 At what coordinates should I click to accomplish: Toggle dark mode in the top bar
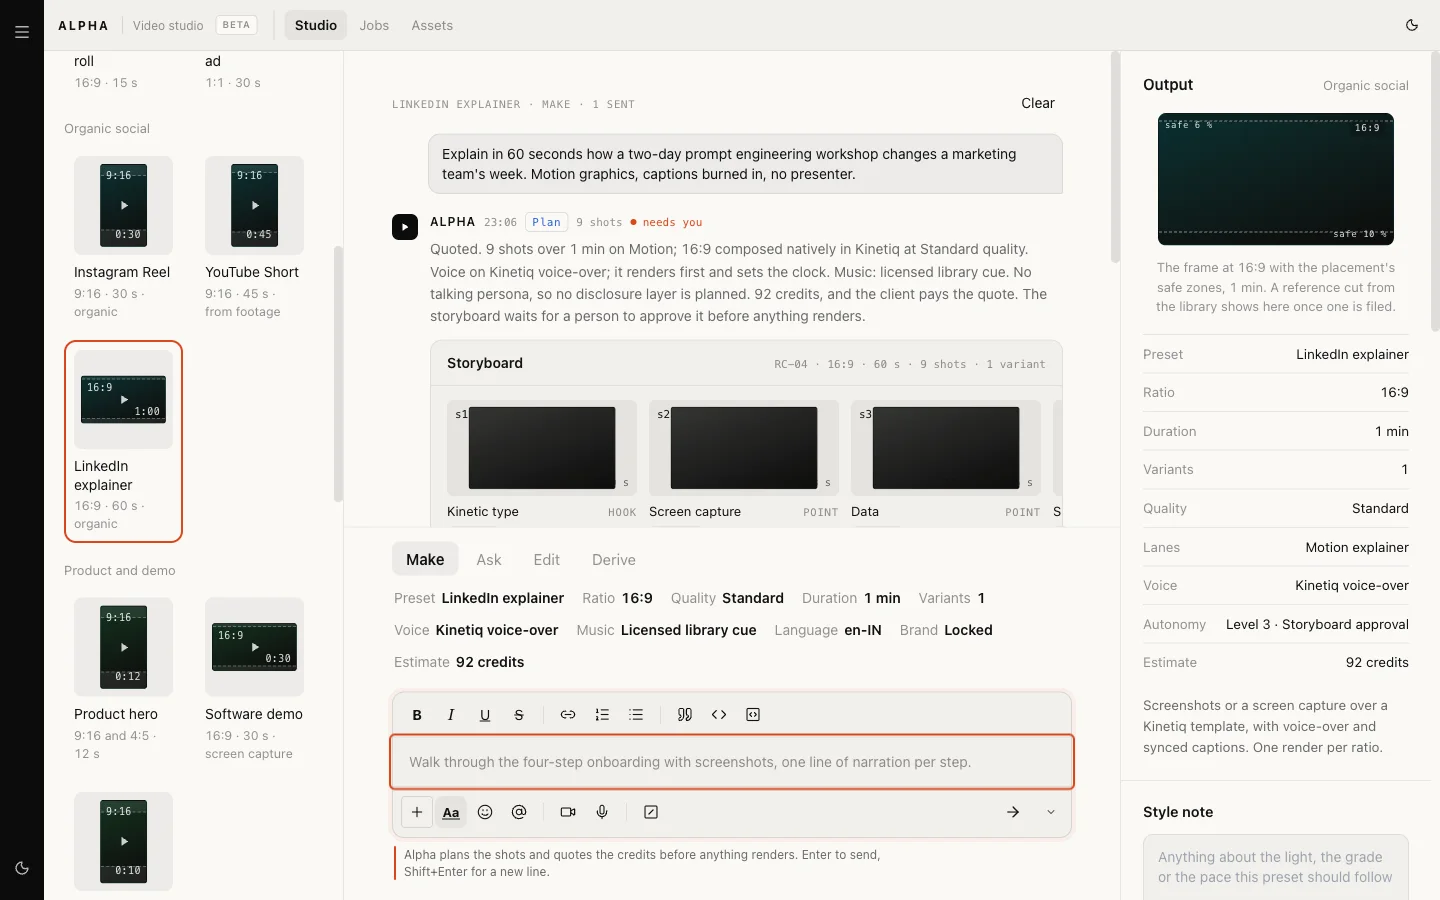[1412, 25]
